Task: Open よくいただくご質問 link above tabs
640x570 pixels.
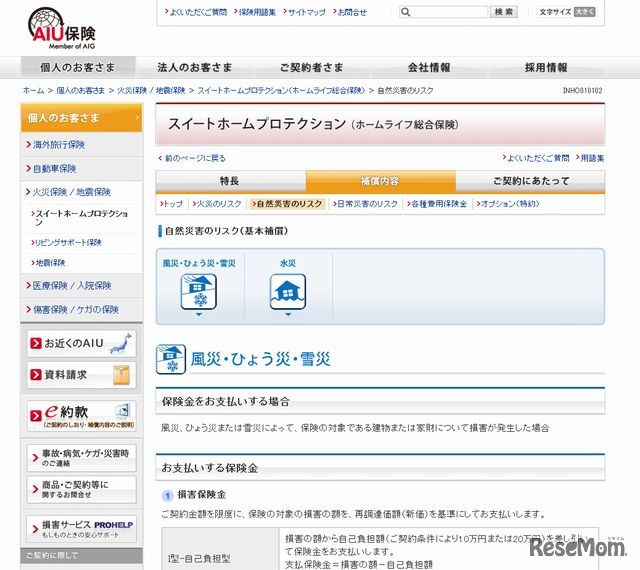Action: click(536, 158)
